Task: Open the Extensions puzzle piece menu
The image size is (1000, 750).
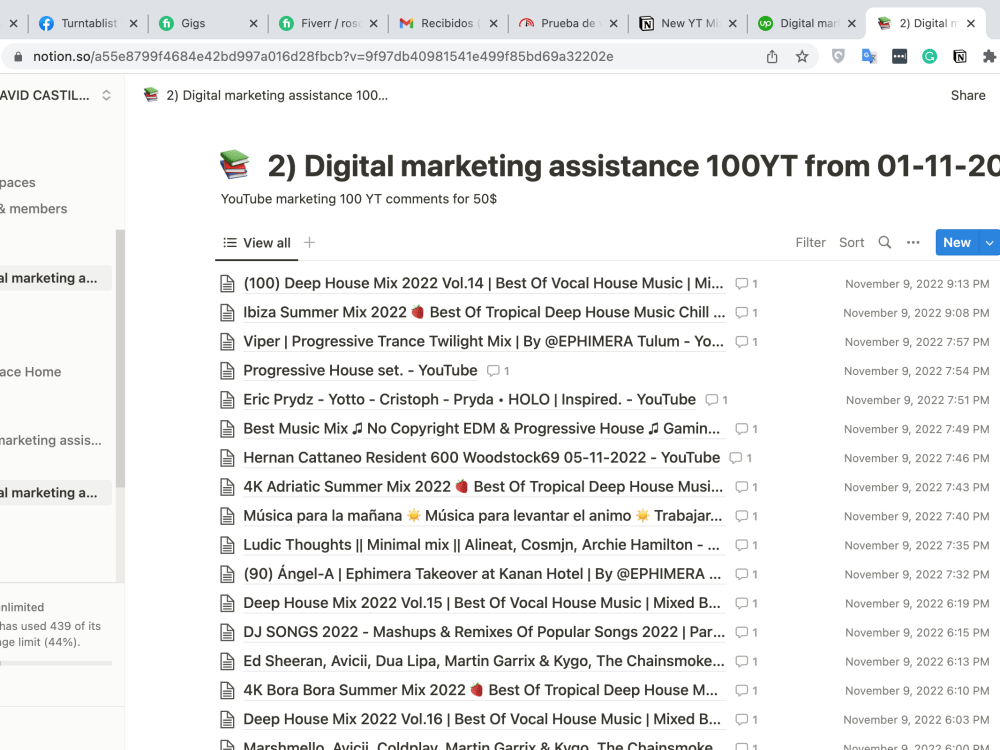Action: click(x=989, y=57)
